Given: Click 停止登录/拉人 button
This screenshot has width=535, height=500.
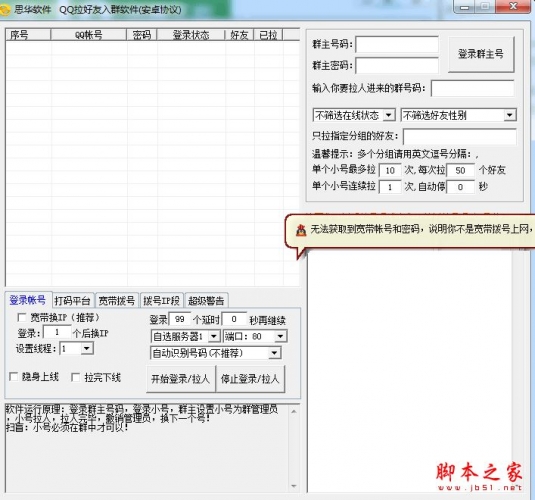Looking at the screenshot, I should 250,379.
